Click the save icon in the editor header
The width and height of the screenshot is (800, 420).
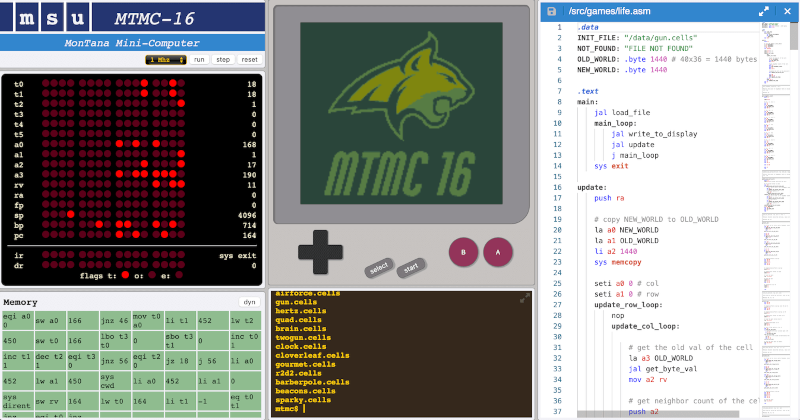click(554, 11)
